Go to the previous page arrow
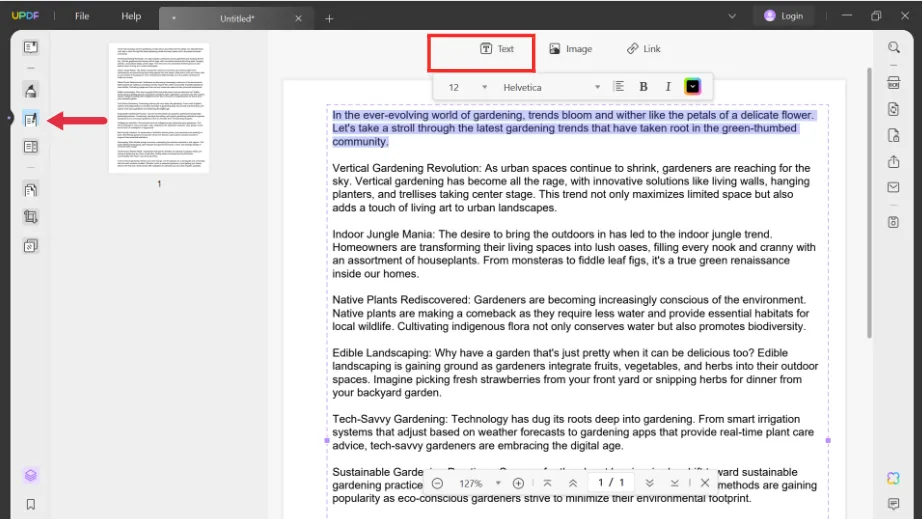Image resolution: width=922 pixels, height=519 pixels. (573, 483)
